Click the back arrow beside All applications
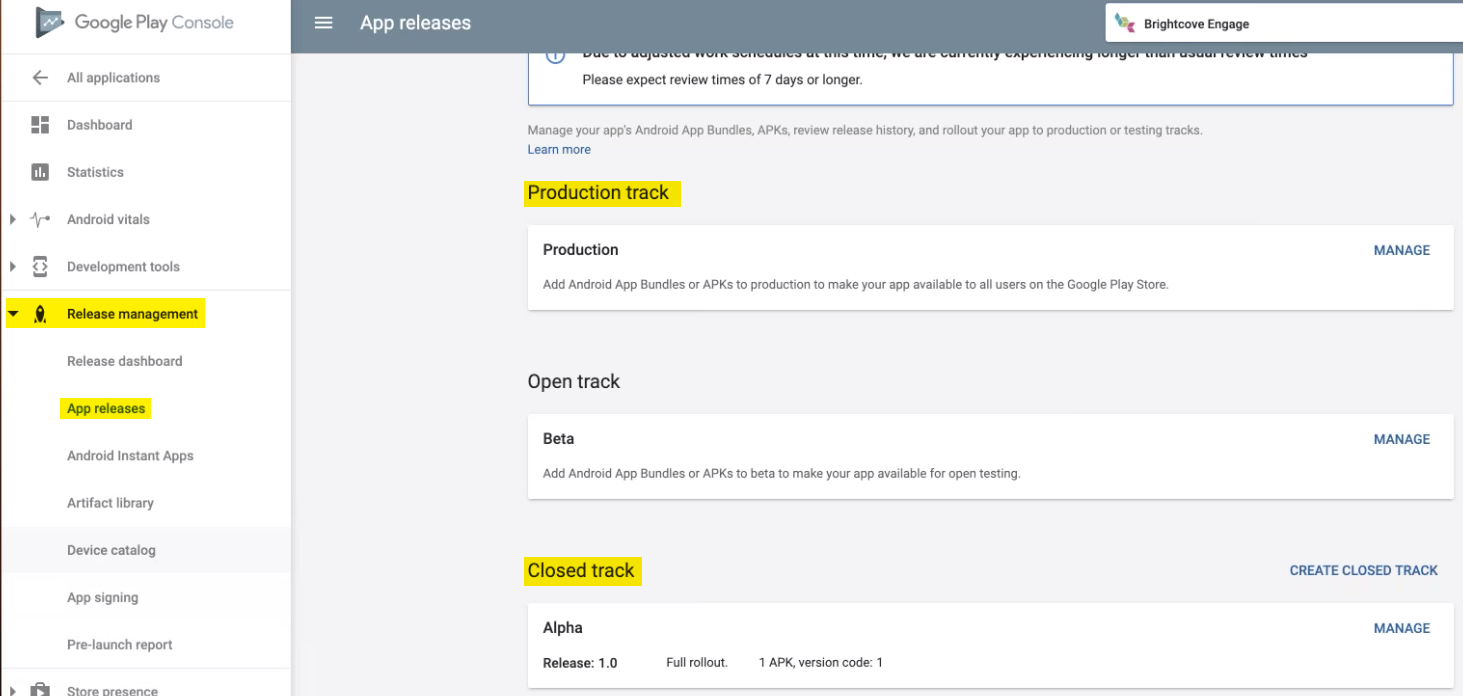This screenshot has height=696, width=1463. click(x=40, y=77)
